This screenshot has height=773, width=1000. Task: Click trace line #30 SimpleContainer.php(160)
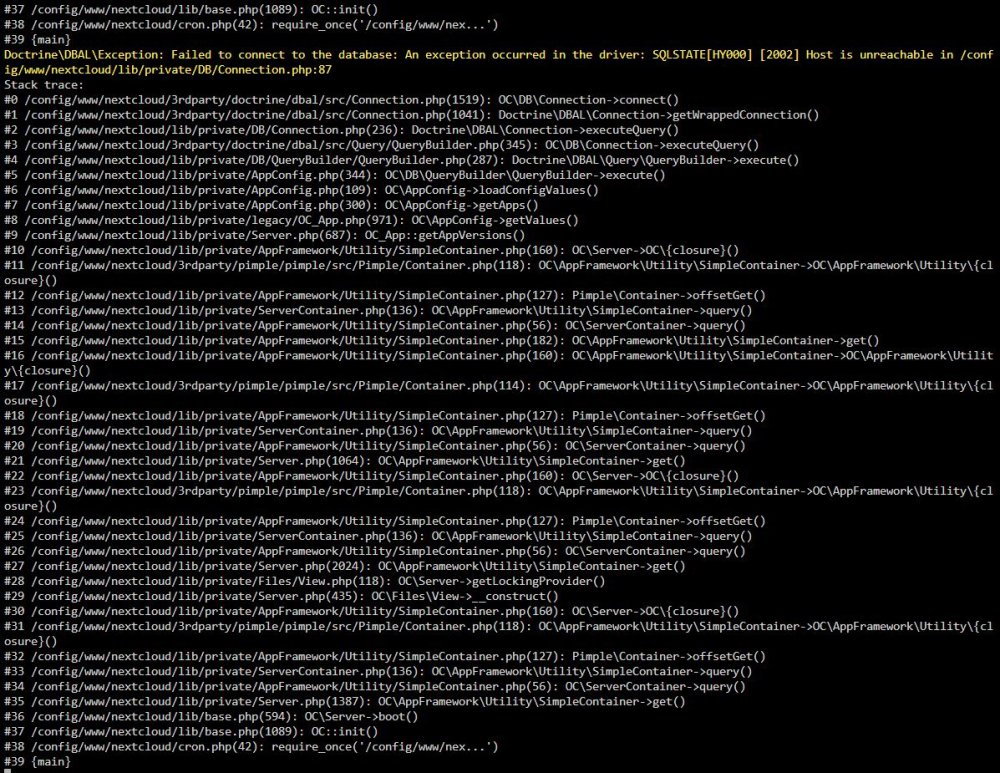371,611
